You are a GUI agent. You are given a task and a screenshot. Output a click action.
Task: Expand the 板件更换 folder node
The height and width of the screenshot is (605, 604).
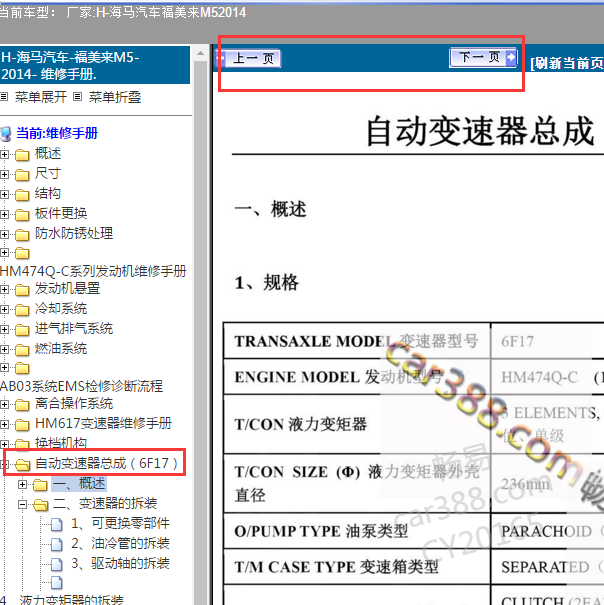tap(4, 214)
